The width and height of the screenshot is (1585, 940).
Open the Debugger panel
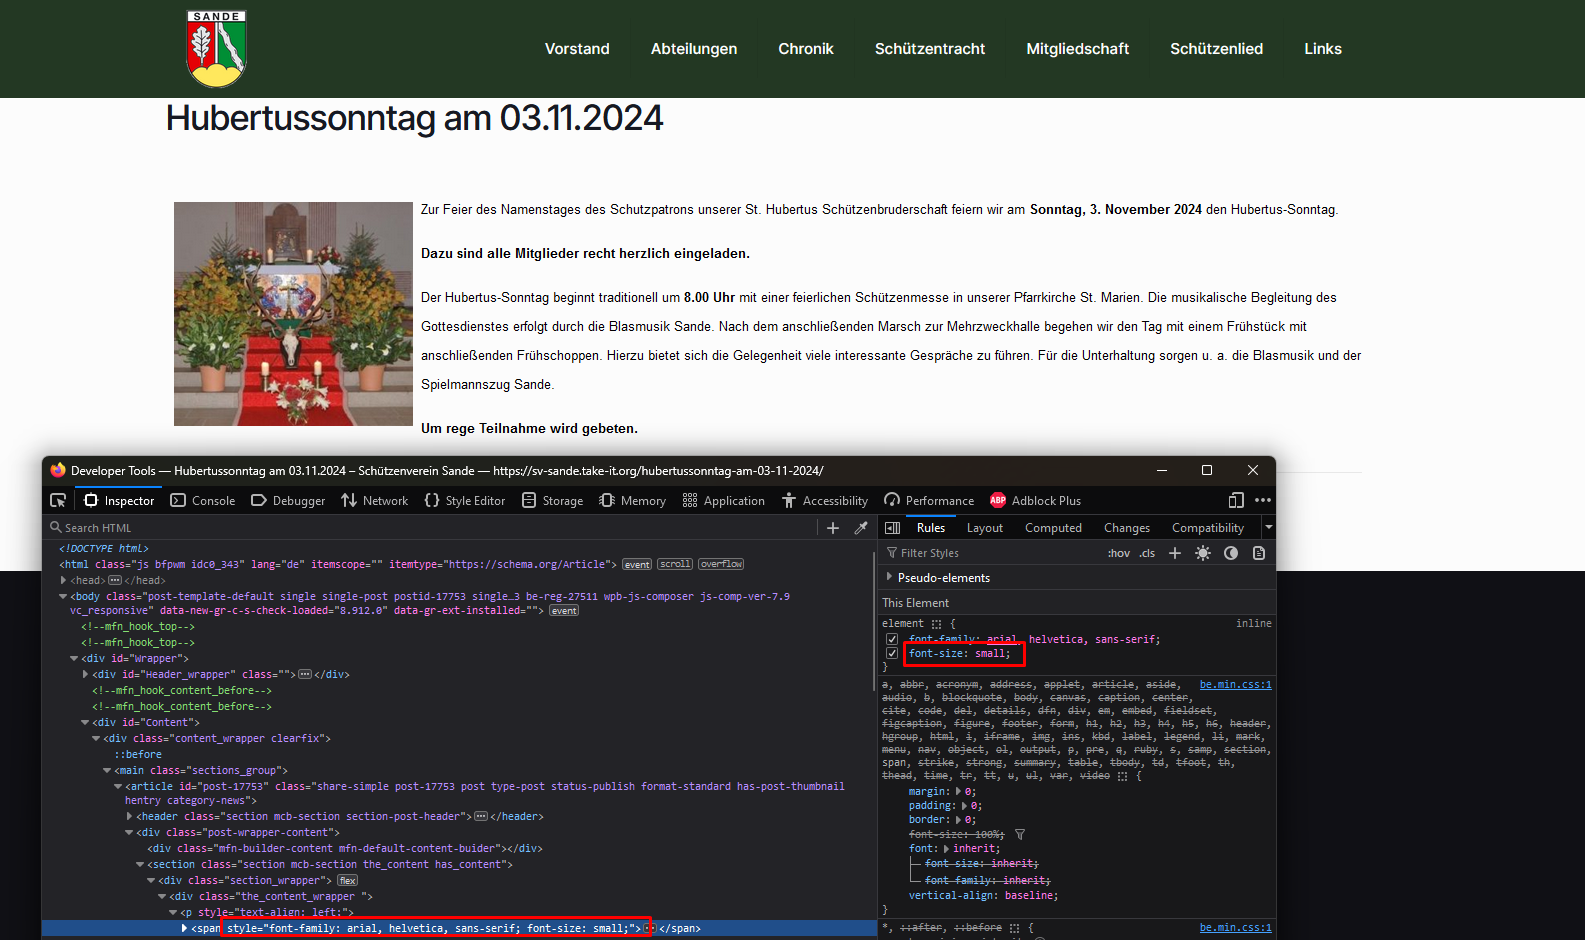tap(288, 500)
